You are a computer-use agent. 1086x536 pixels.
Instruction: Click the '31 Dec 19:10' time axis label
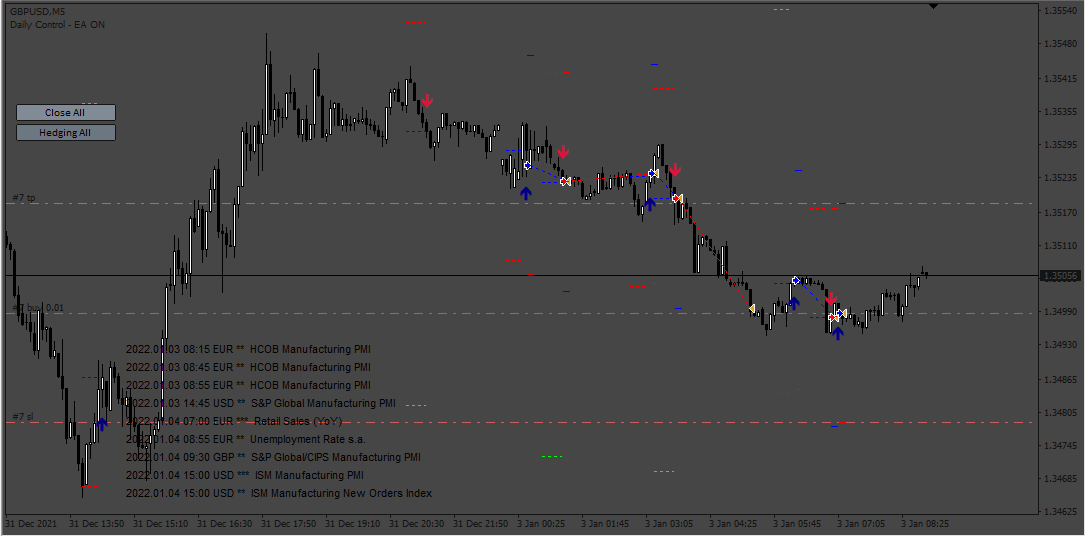point(353,524)
